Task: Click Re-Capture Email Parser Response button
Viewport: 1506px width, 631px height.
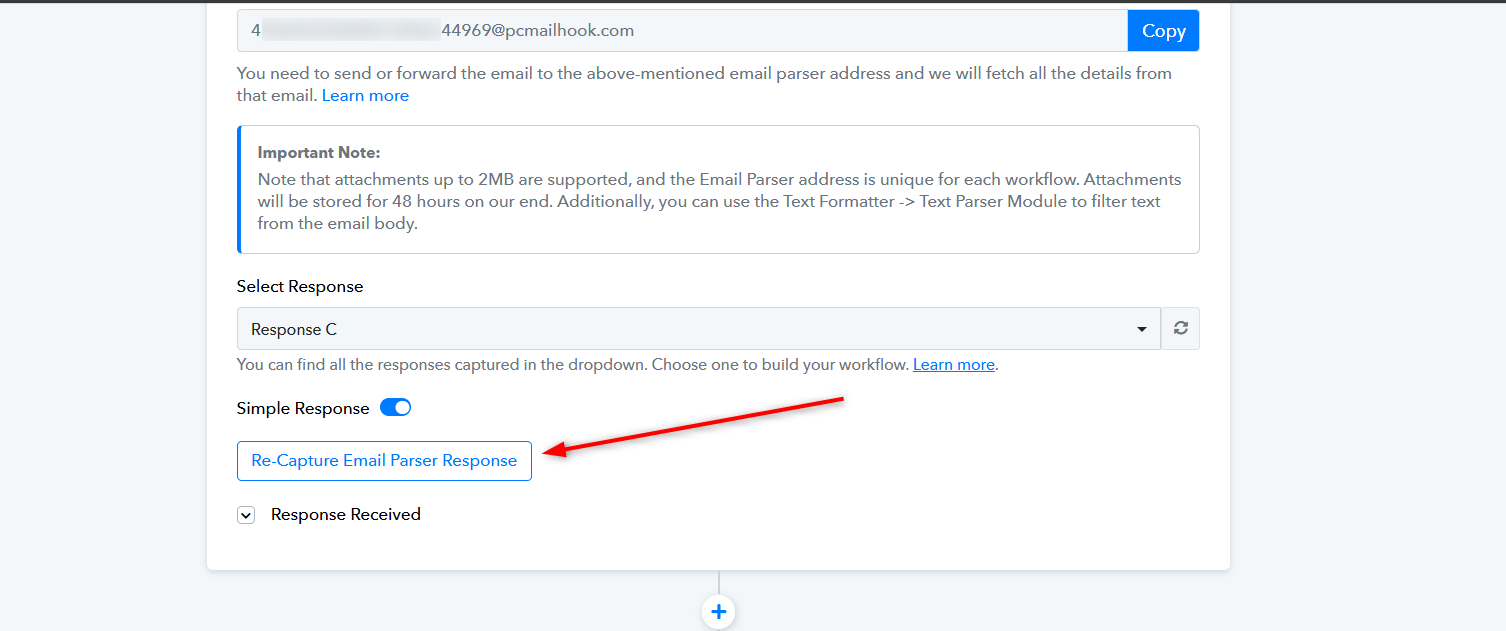Action: 384,461
